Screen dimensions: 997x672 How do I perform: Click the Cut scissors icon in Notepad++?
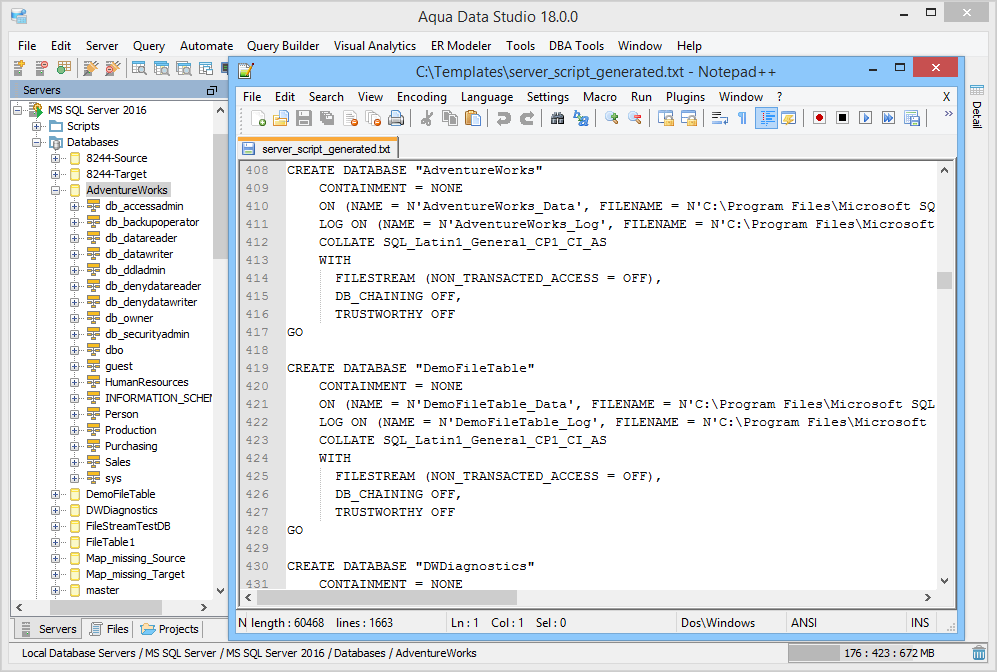427,118
